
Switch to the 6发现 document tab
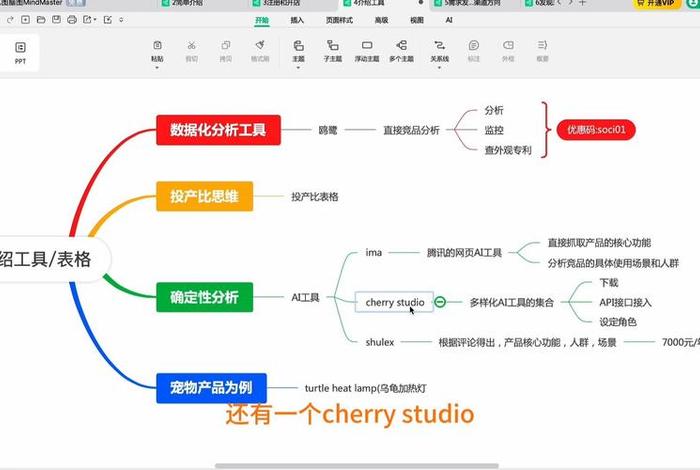click(x=538, y=3)
